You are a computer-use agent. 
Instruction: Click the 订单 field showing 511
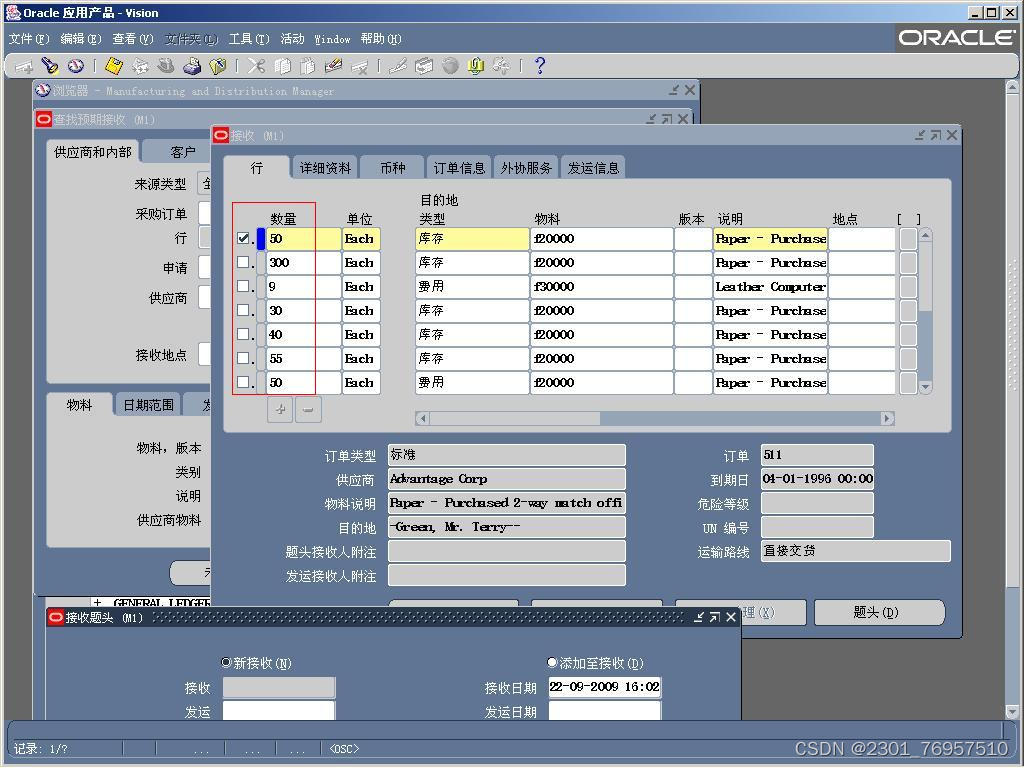[x=817, y=455]
